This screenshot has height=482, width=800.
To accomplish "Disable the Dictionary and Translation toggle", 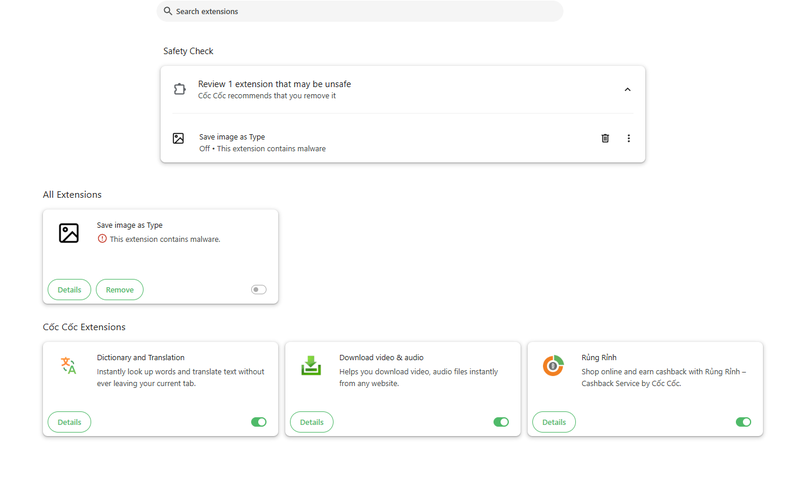I will click(259, 422).
